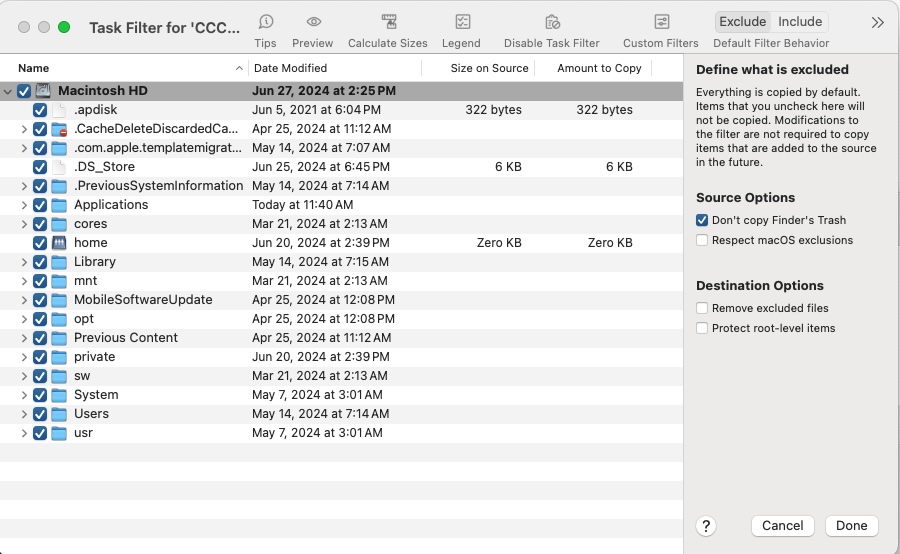Select the Include filter behavior

(x=800, y=22)
